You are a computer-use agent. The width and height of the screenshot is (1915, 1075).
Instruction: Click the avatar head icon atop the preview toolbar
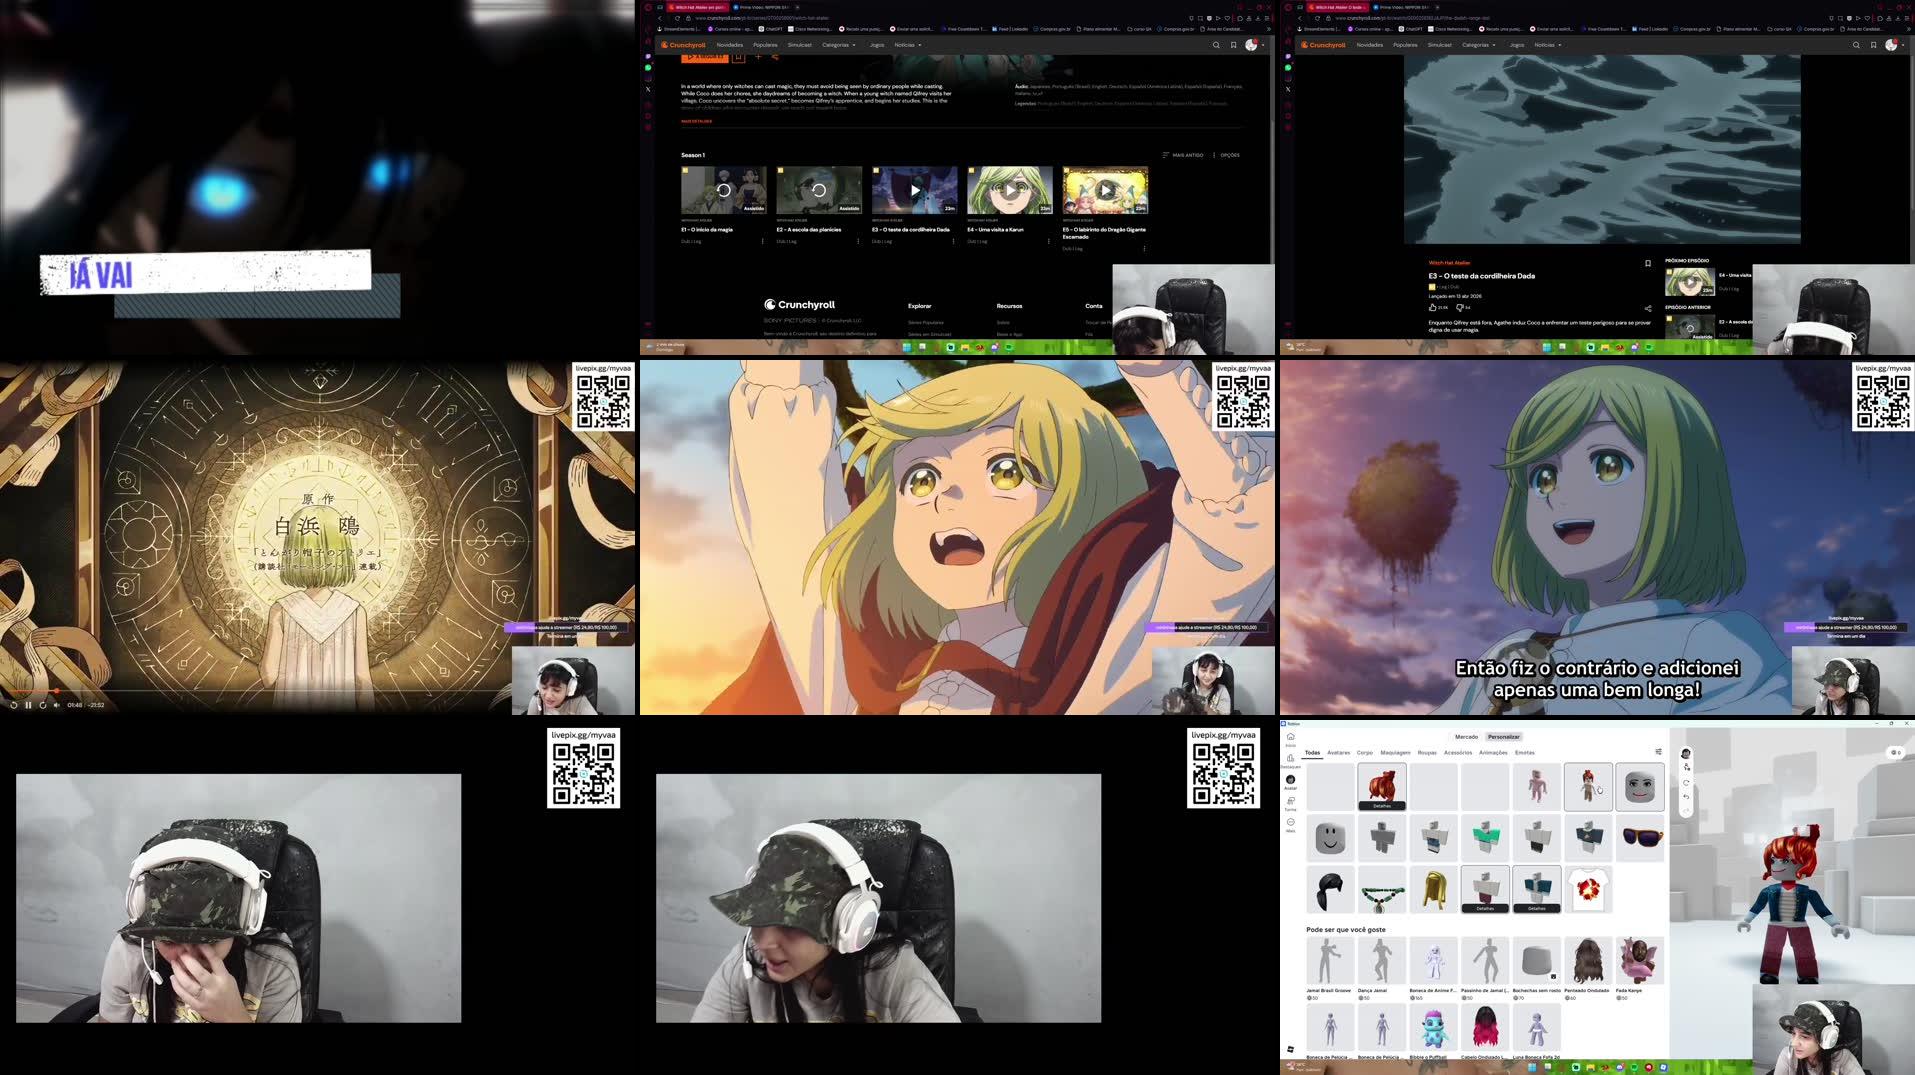pos(1686,753)
